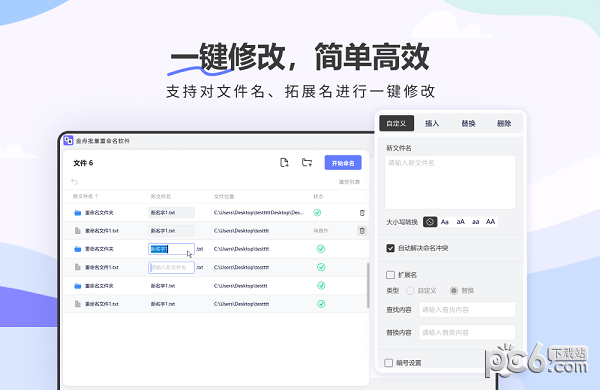Delete the first row with trash icon
The image size is (600, 390).
[x=362, y=213]
